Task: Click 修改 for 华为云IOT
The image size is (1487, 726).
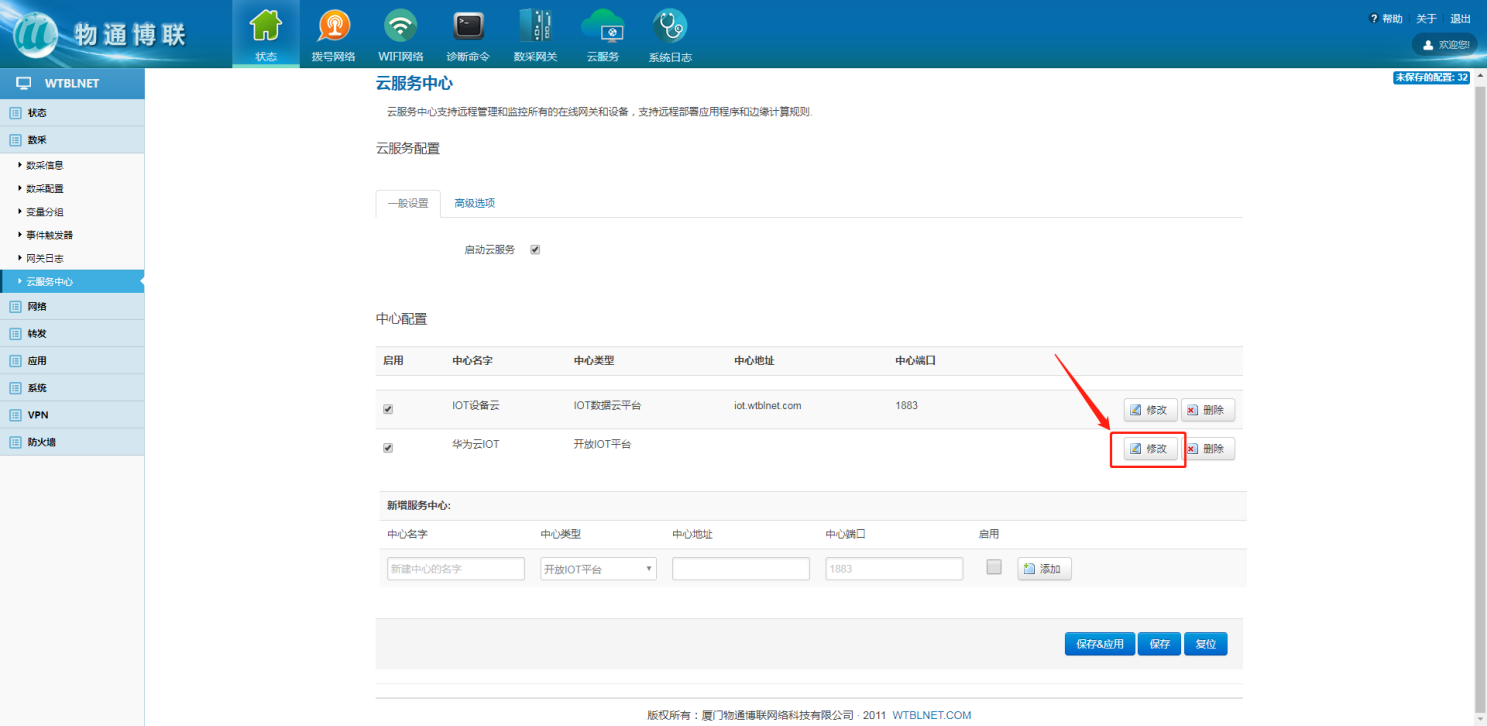Action: 1149,449
